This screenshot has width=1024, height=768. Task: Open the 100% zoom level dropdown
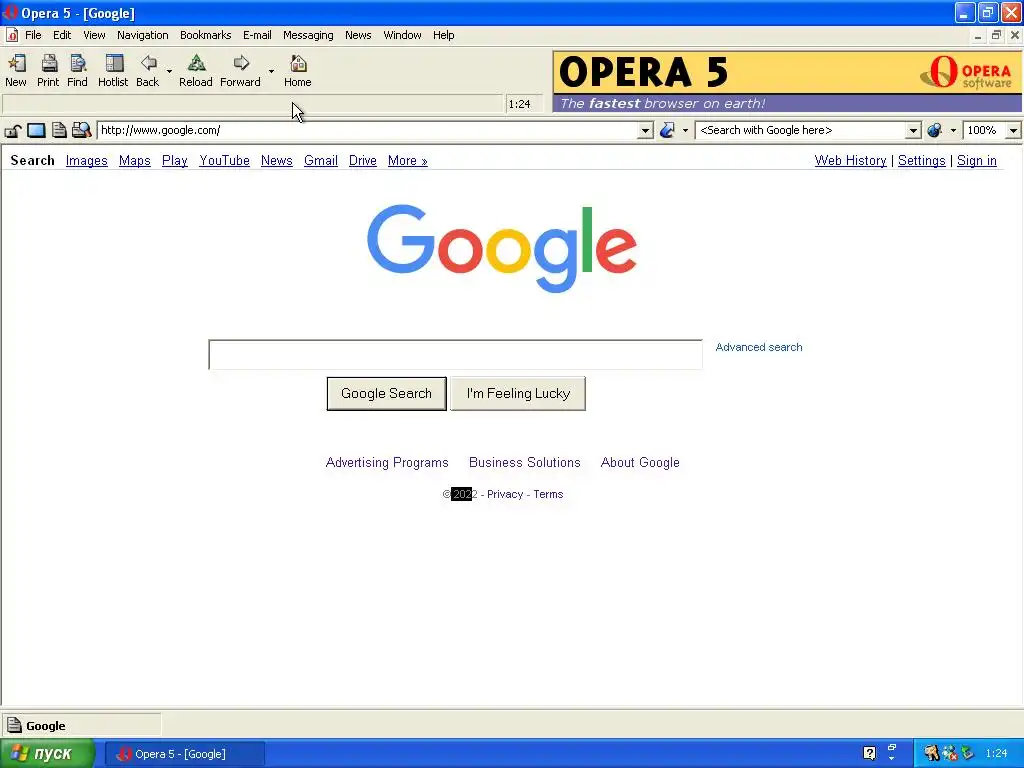pyautogui.click(x=1013, y=131)
